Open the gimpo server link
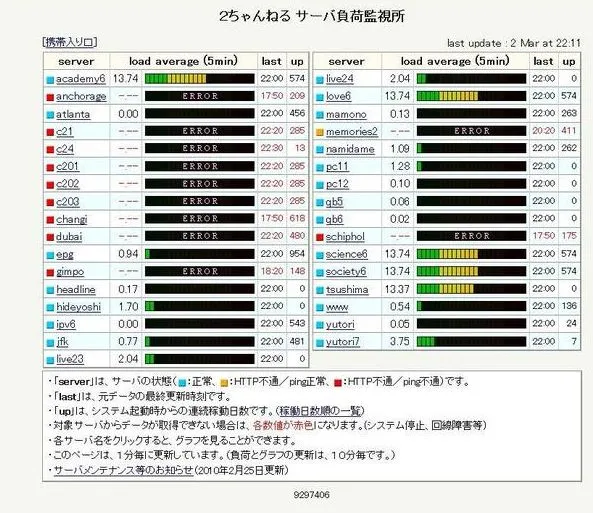This screenshot has width=593, height=513. (70, 272)
